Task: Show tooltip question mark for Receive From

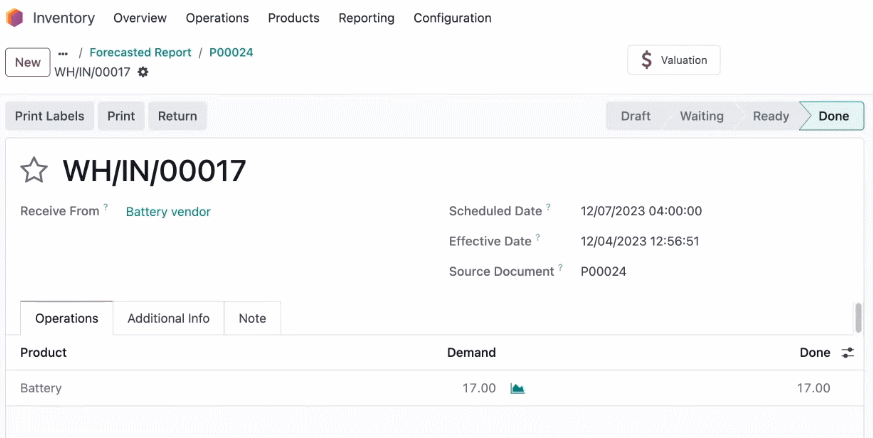Action: [x=106, y=206]
